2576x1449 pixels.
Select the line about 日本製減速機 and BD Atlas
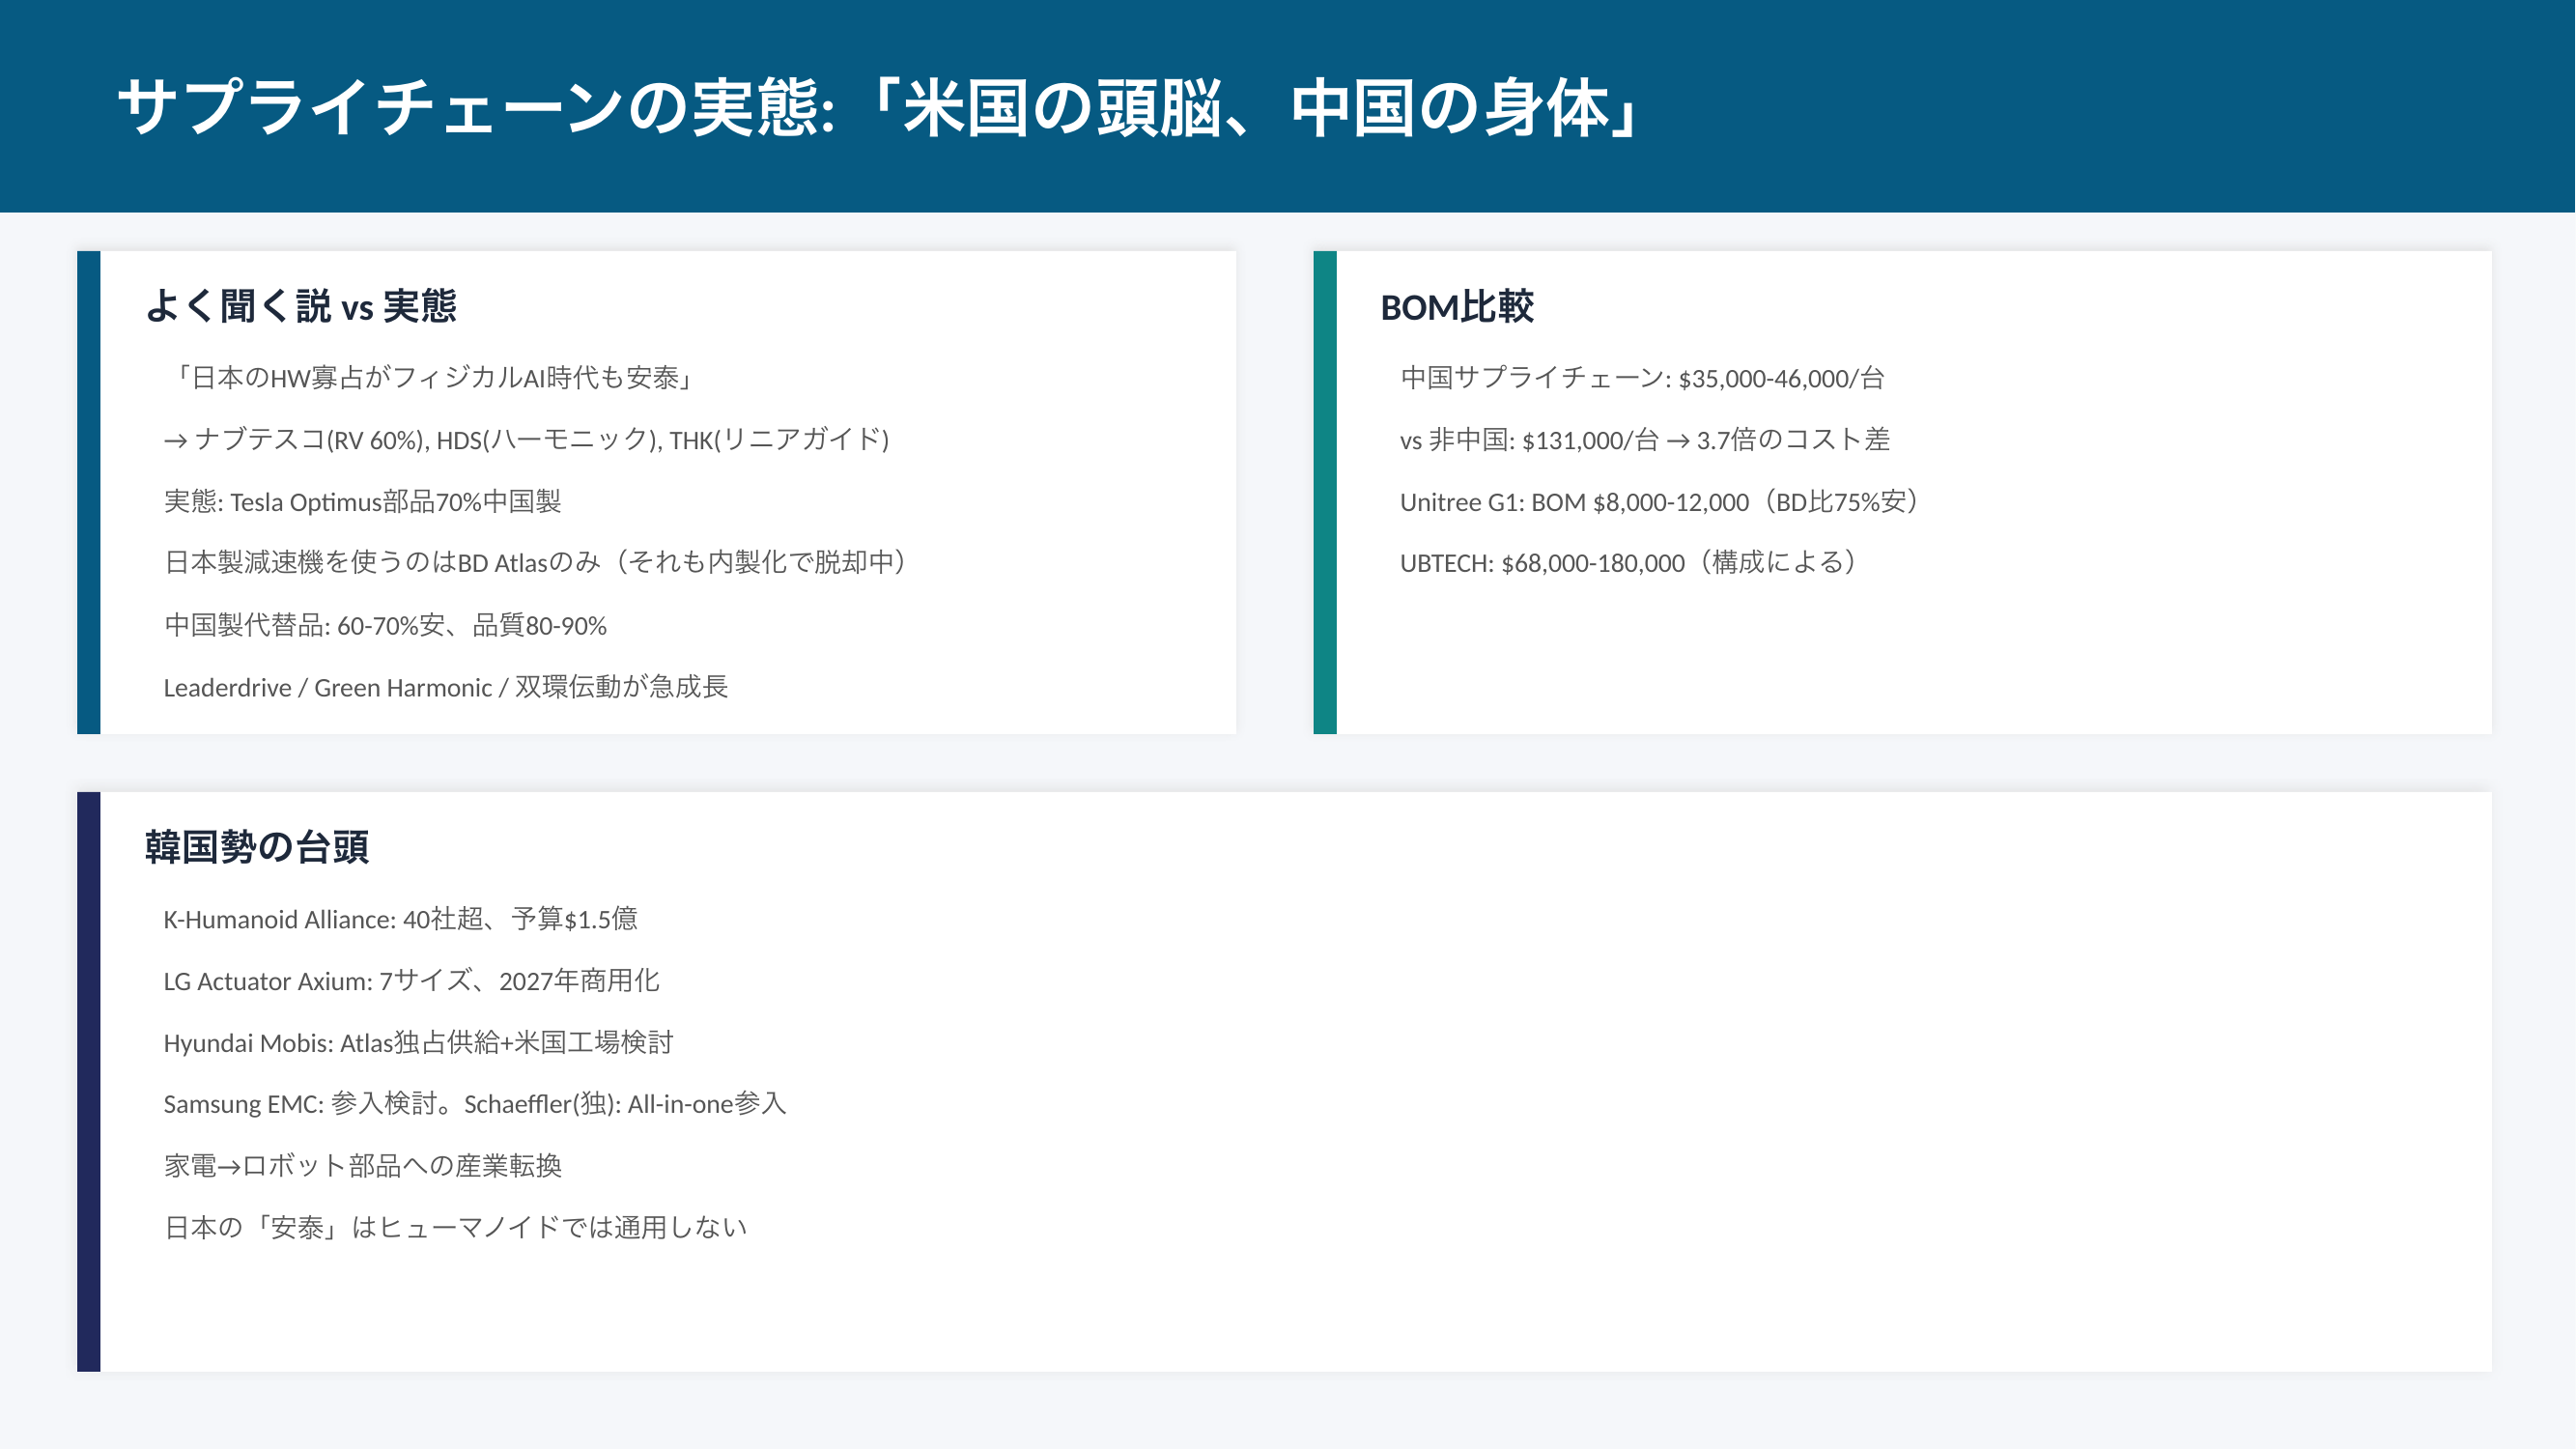click(536, 563)
